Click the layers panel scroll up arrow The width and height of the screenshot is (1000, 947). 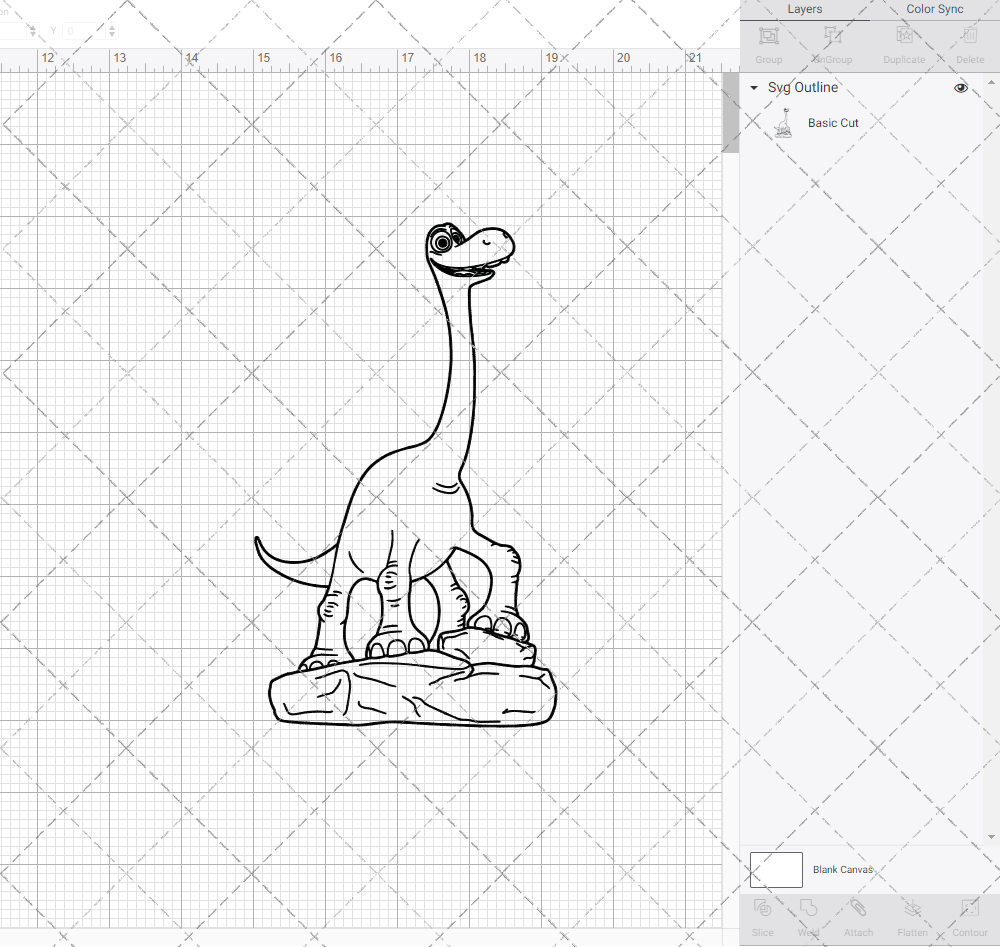pos(990,83)
